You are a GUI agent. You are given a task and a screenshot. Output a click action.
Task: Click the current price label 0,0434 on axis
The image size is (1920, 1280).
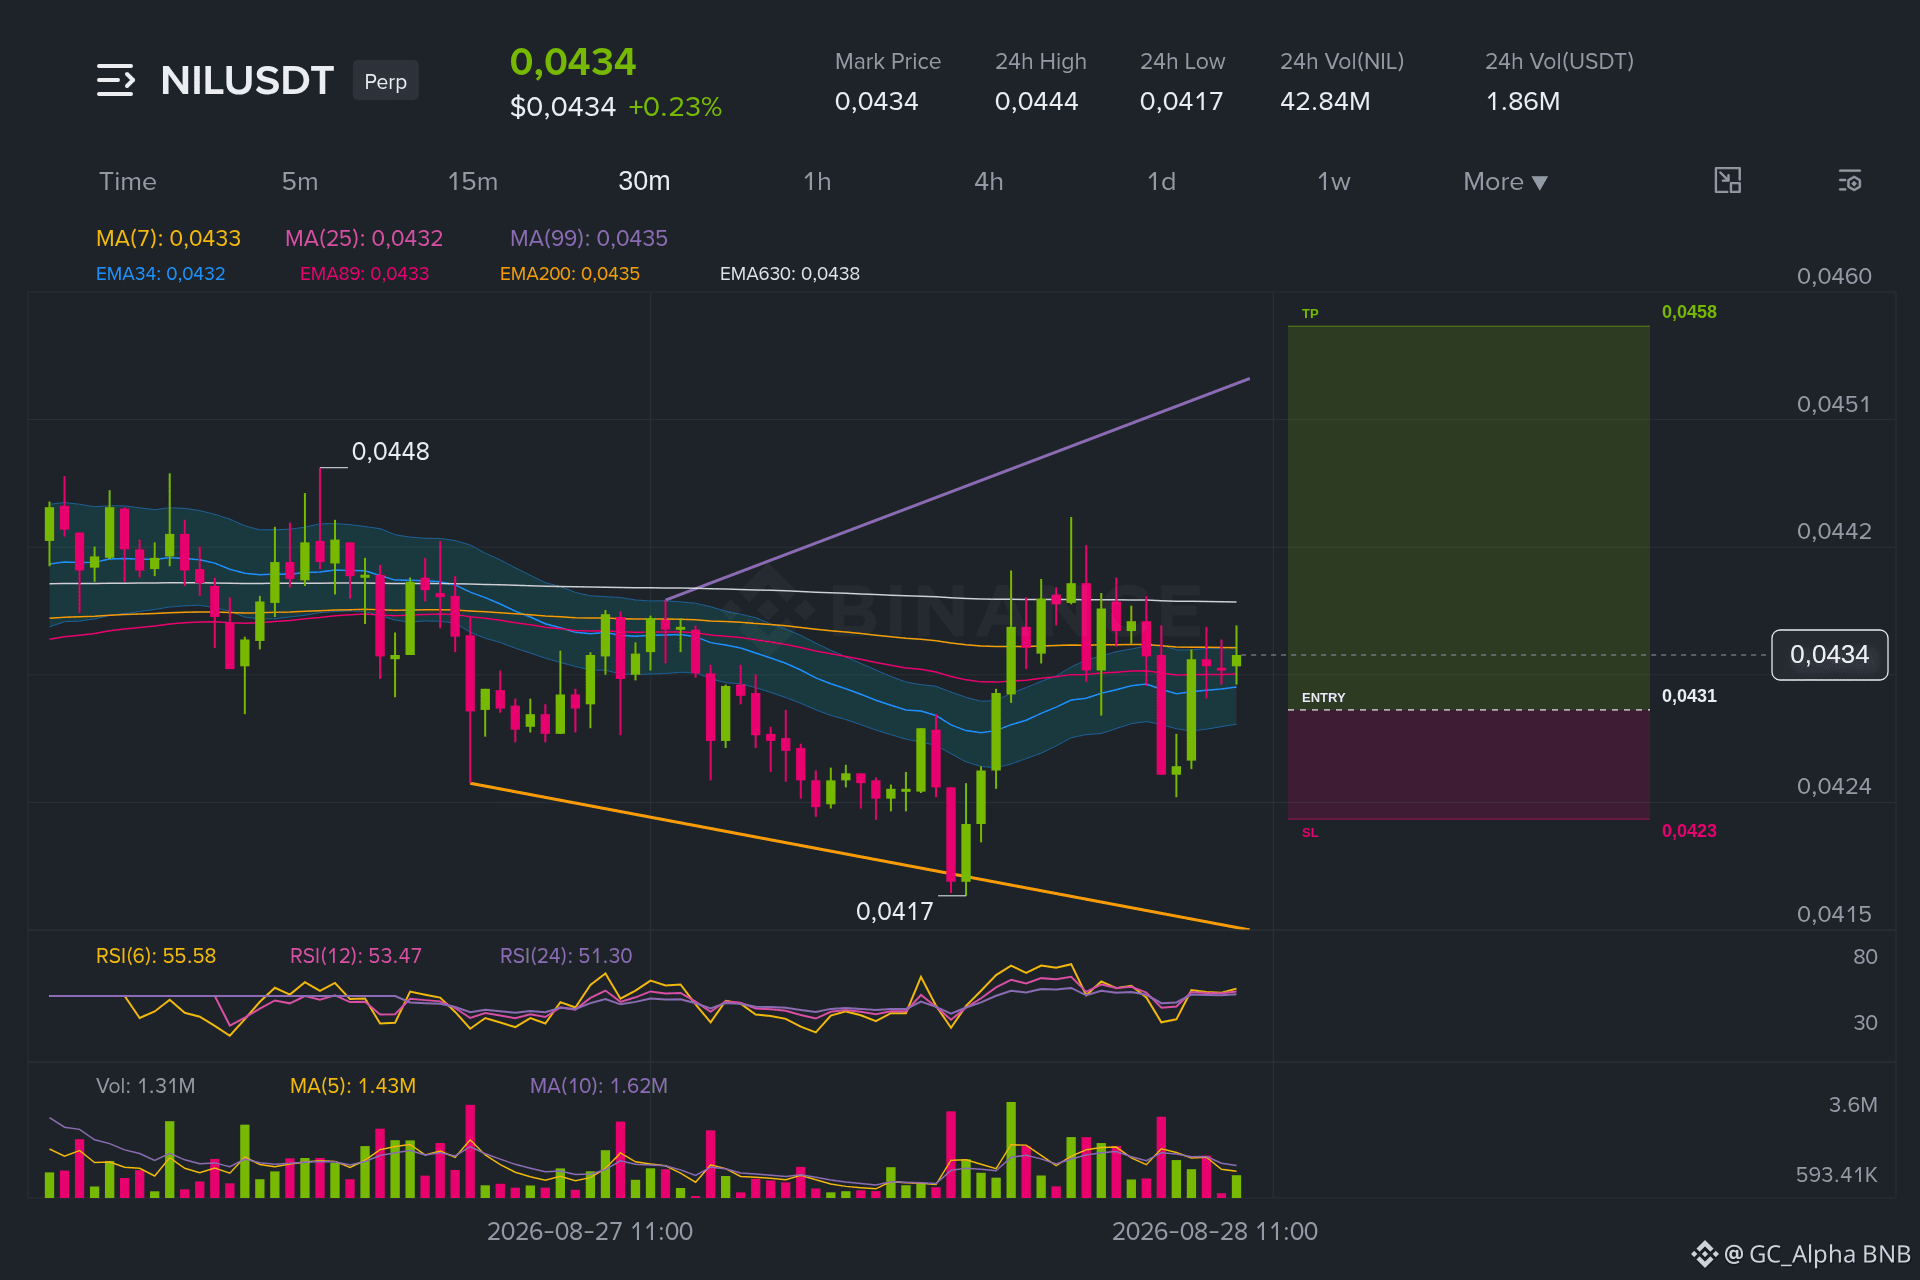[x=1829, y=655]
